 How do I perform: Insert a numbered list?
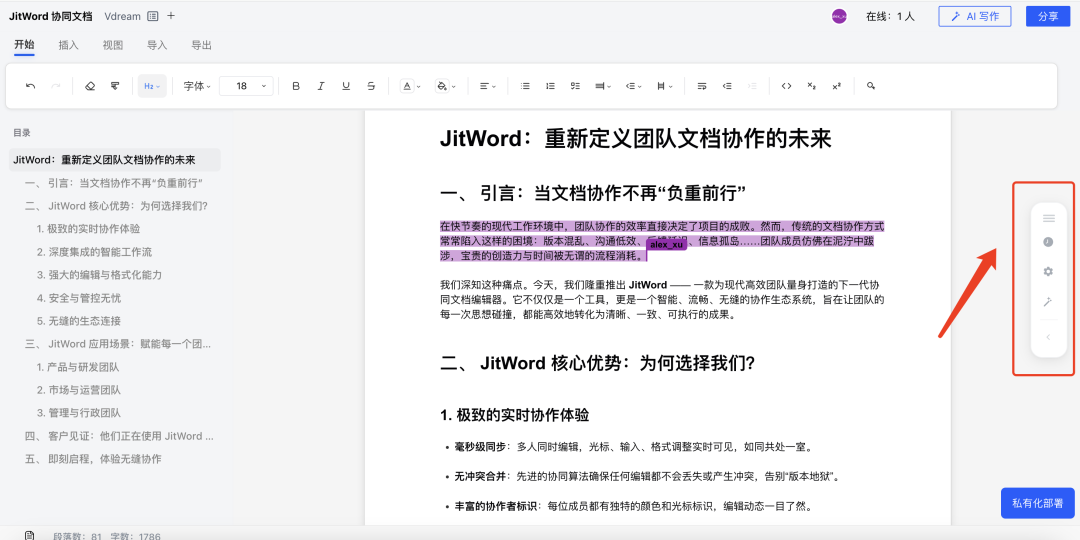point(550,86)
